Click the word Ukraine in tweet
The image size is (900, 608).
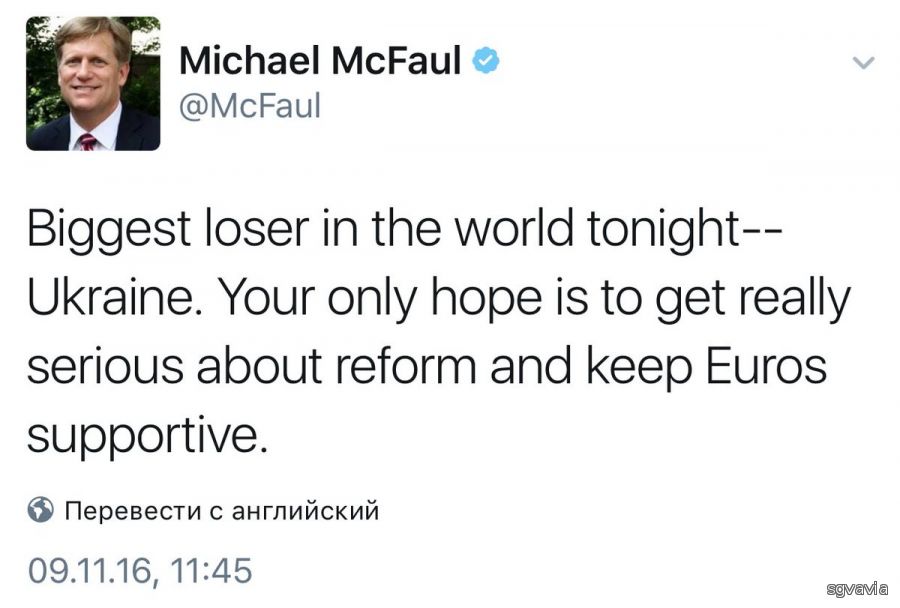[110, 297]
